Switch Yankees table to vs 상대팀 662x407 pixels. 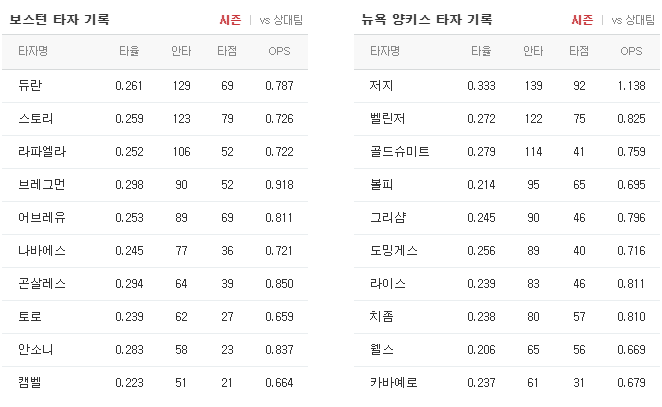point(633,20)
